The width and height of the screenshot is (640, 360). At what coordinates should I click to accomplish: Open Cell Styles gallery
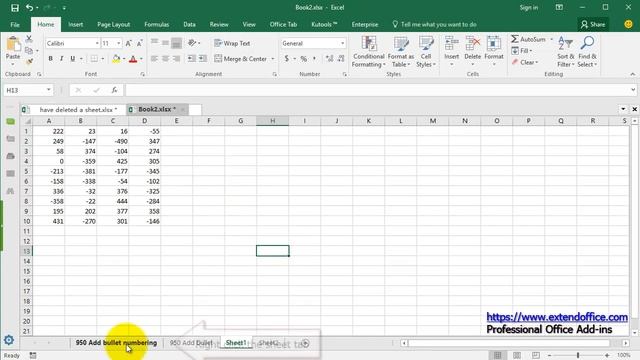426,52
